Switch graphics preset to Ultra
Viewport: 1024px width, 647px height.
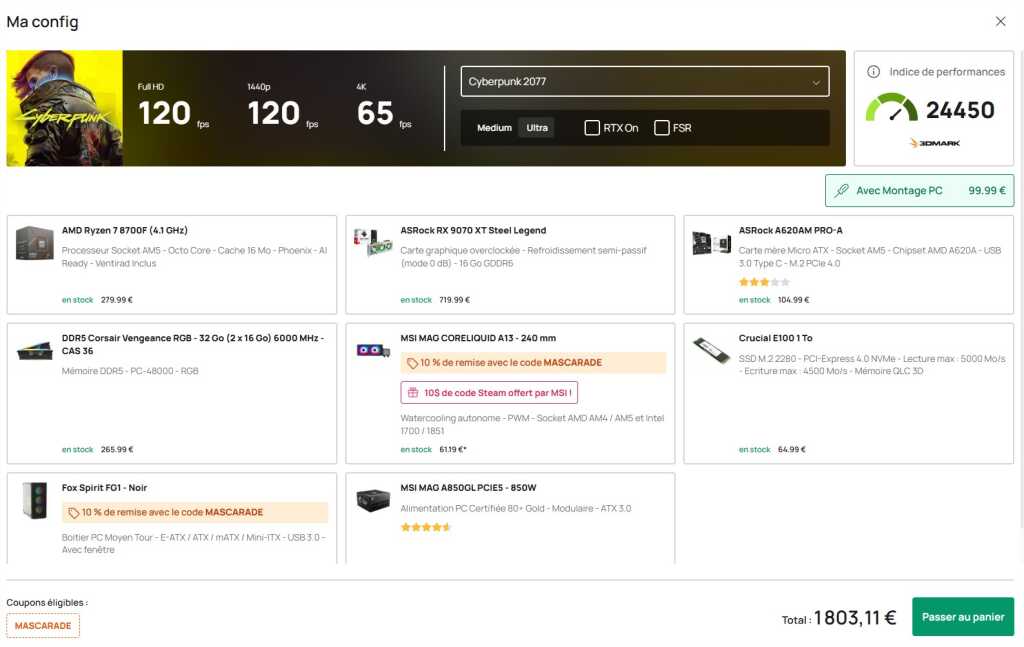(537, 128)
